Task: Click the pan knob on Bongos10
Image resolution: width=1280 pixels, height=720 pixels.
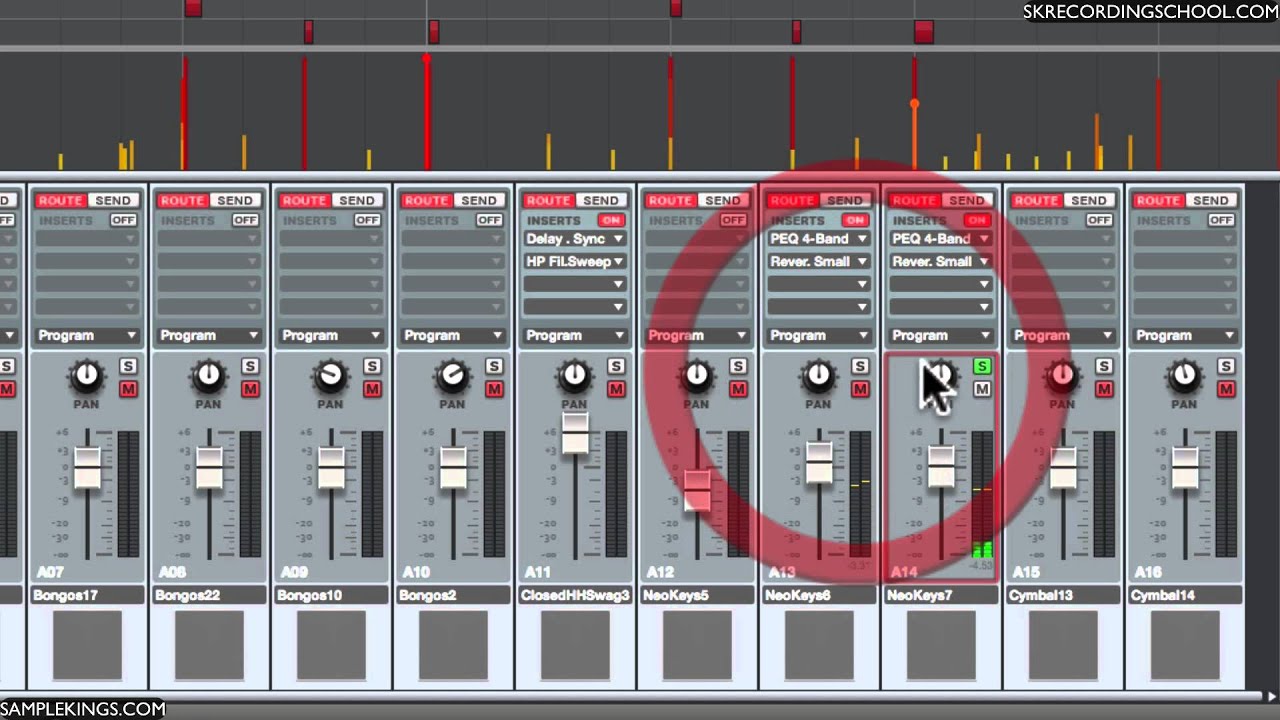Action: [x=330, y=377]
